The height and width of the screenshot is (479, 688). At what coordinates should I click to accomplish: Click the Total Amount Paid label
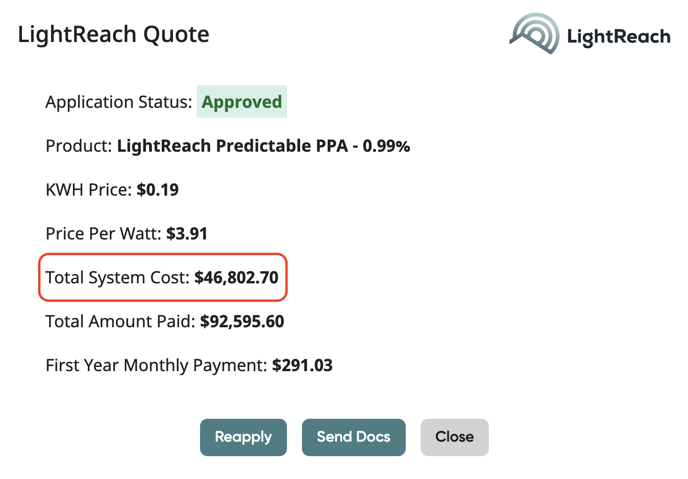tap(121, 321)
